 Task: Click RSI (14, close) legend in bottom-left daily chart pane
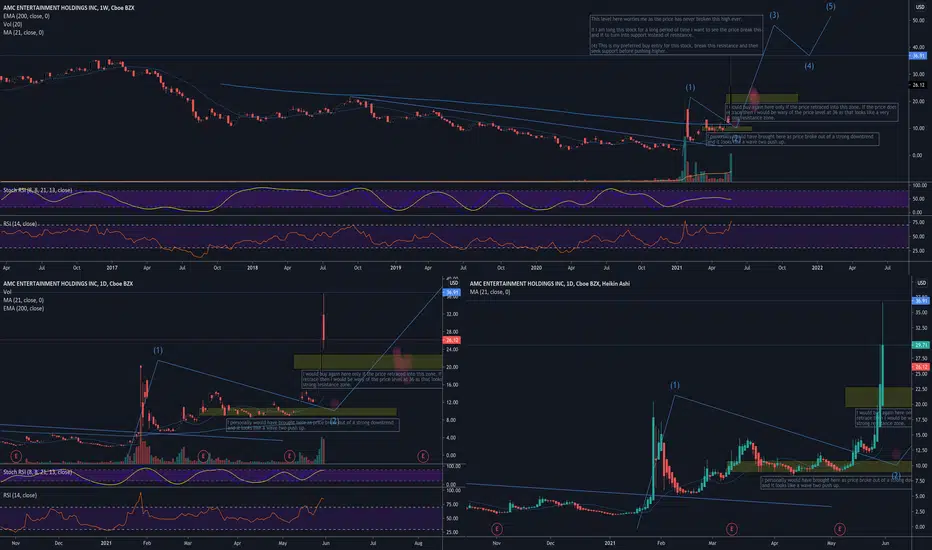[x=20, y=495]
